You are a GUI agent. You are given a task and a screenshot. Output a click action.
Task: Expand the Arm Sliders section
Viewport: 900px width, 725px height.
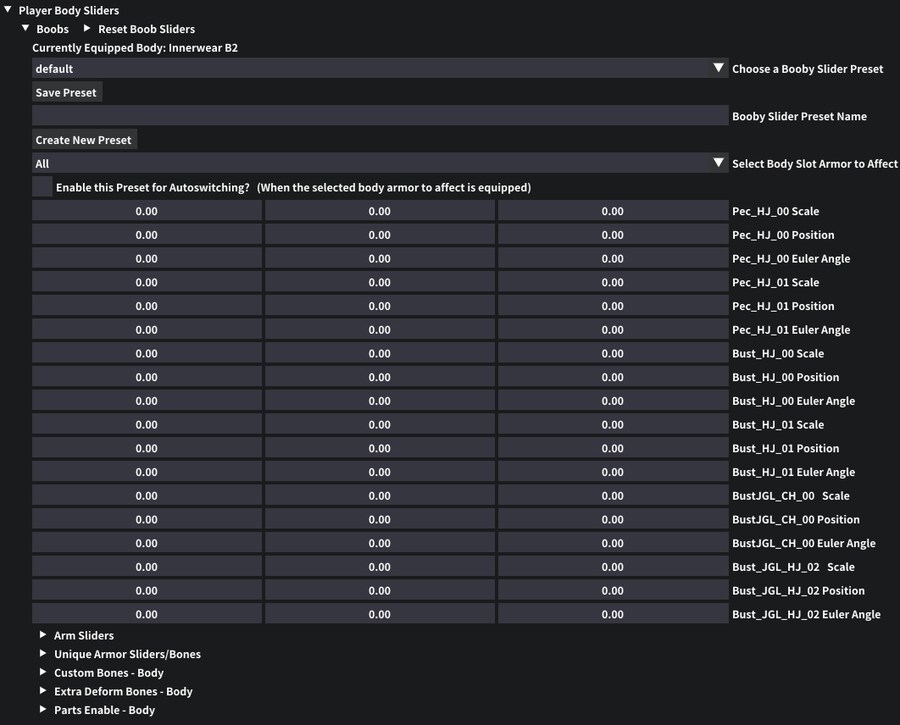click(44, 635)
